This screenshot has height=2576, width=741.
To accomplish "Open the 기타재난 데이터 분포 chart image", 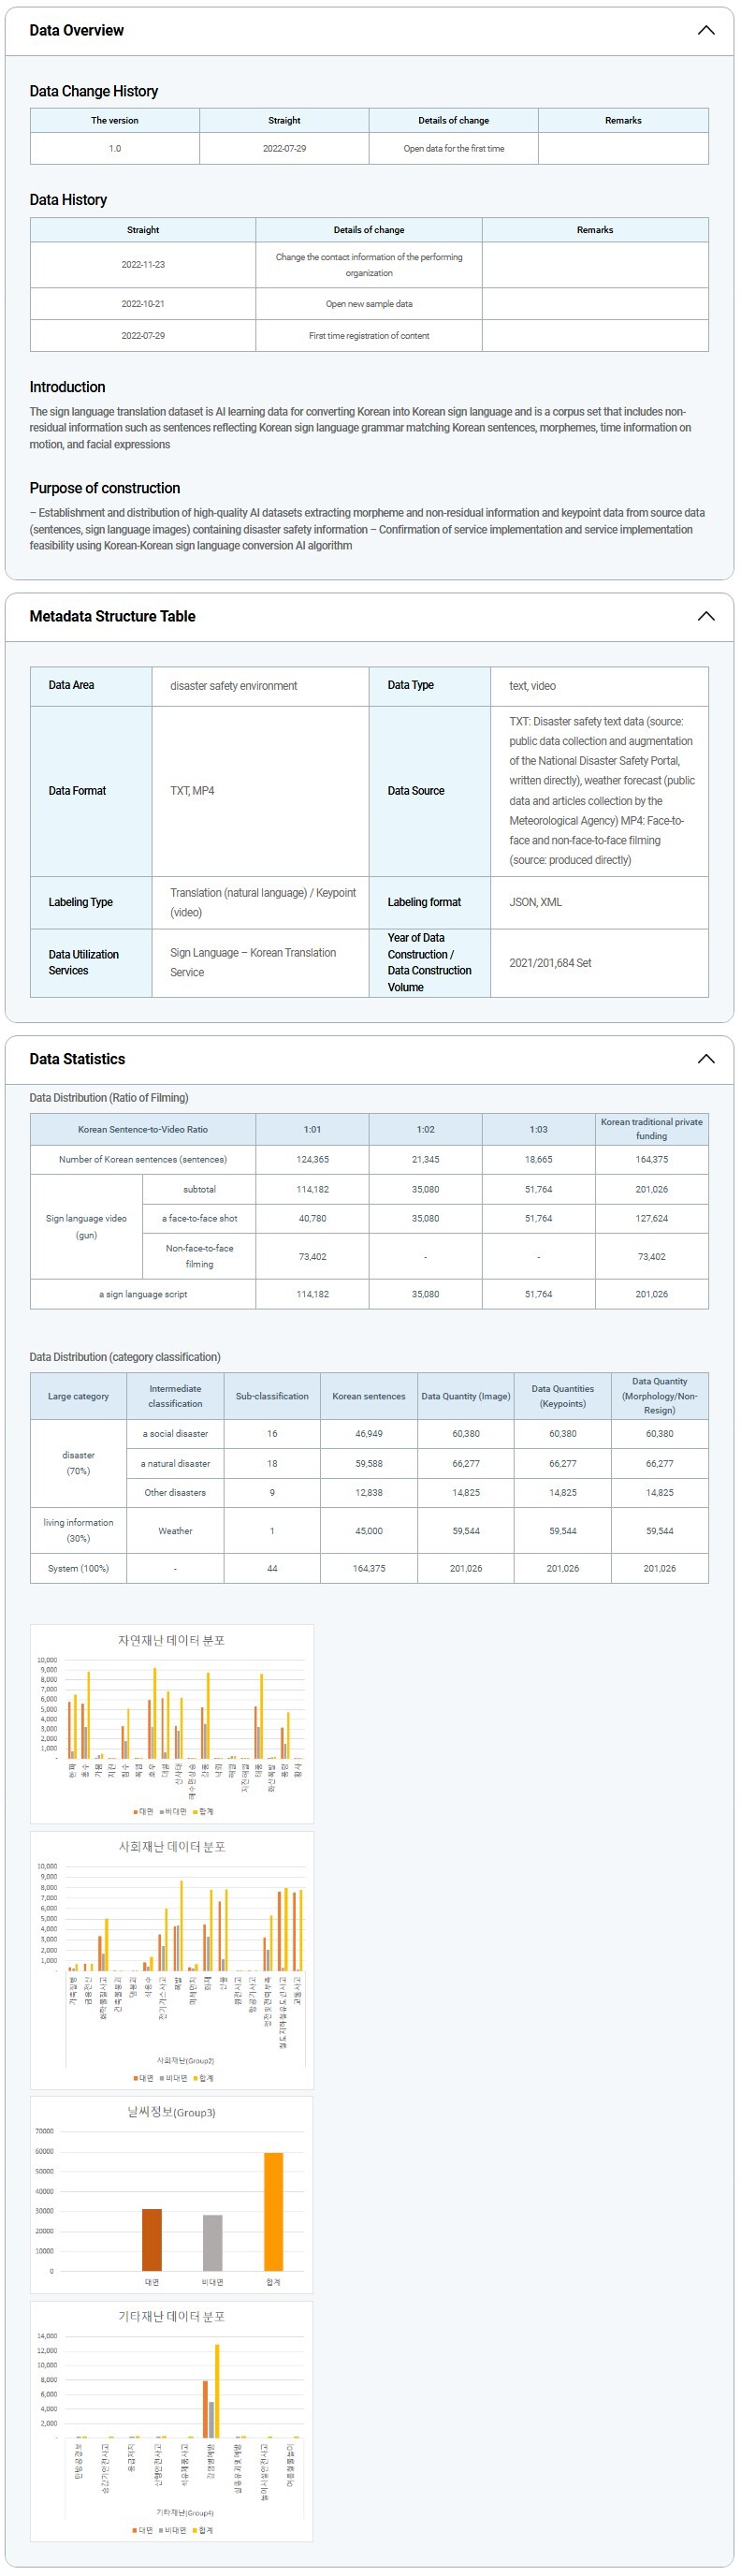I will coord(171,2420).
